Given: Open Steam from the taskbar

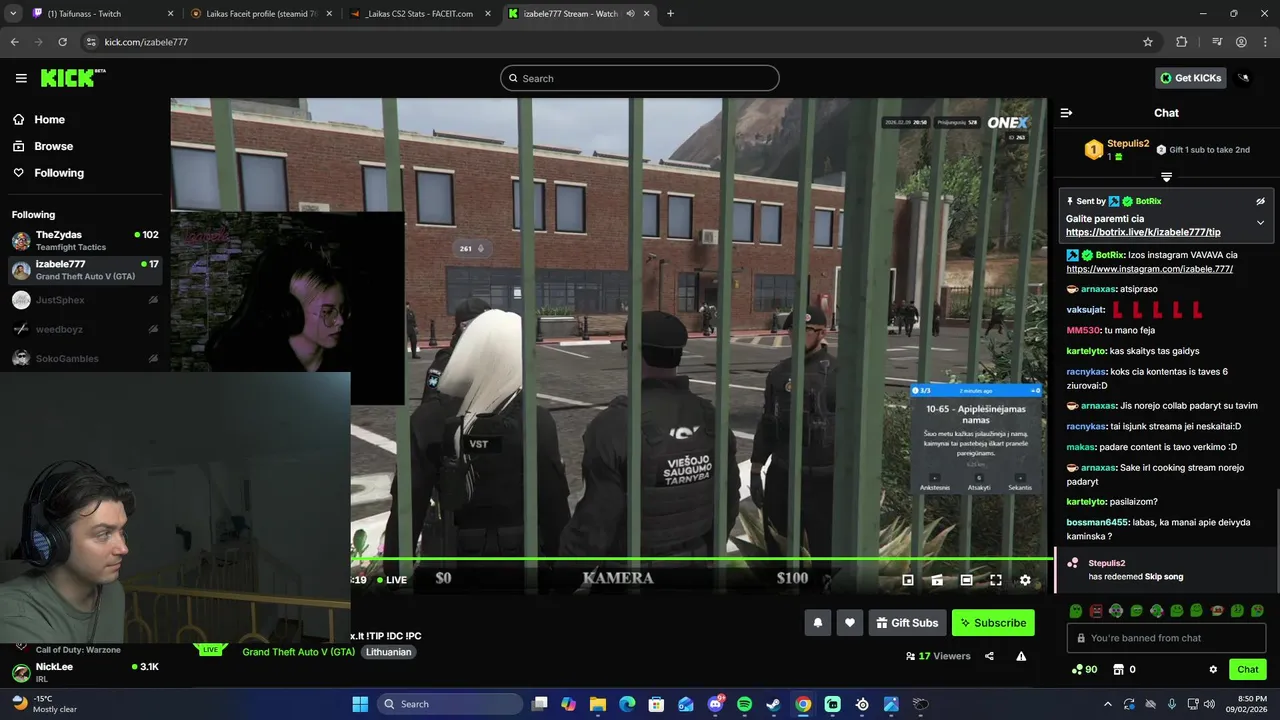Looking at the screenshot, I should pyautogui.click(x=774, y=704).
